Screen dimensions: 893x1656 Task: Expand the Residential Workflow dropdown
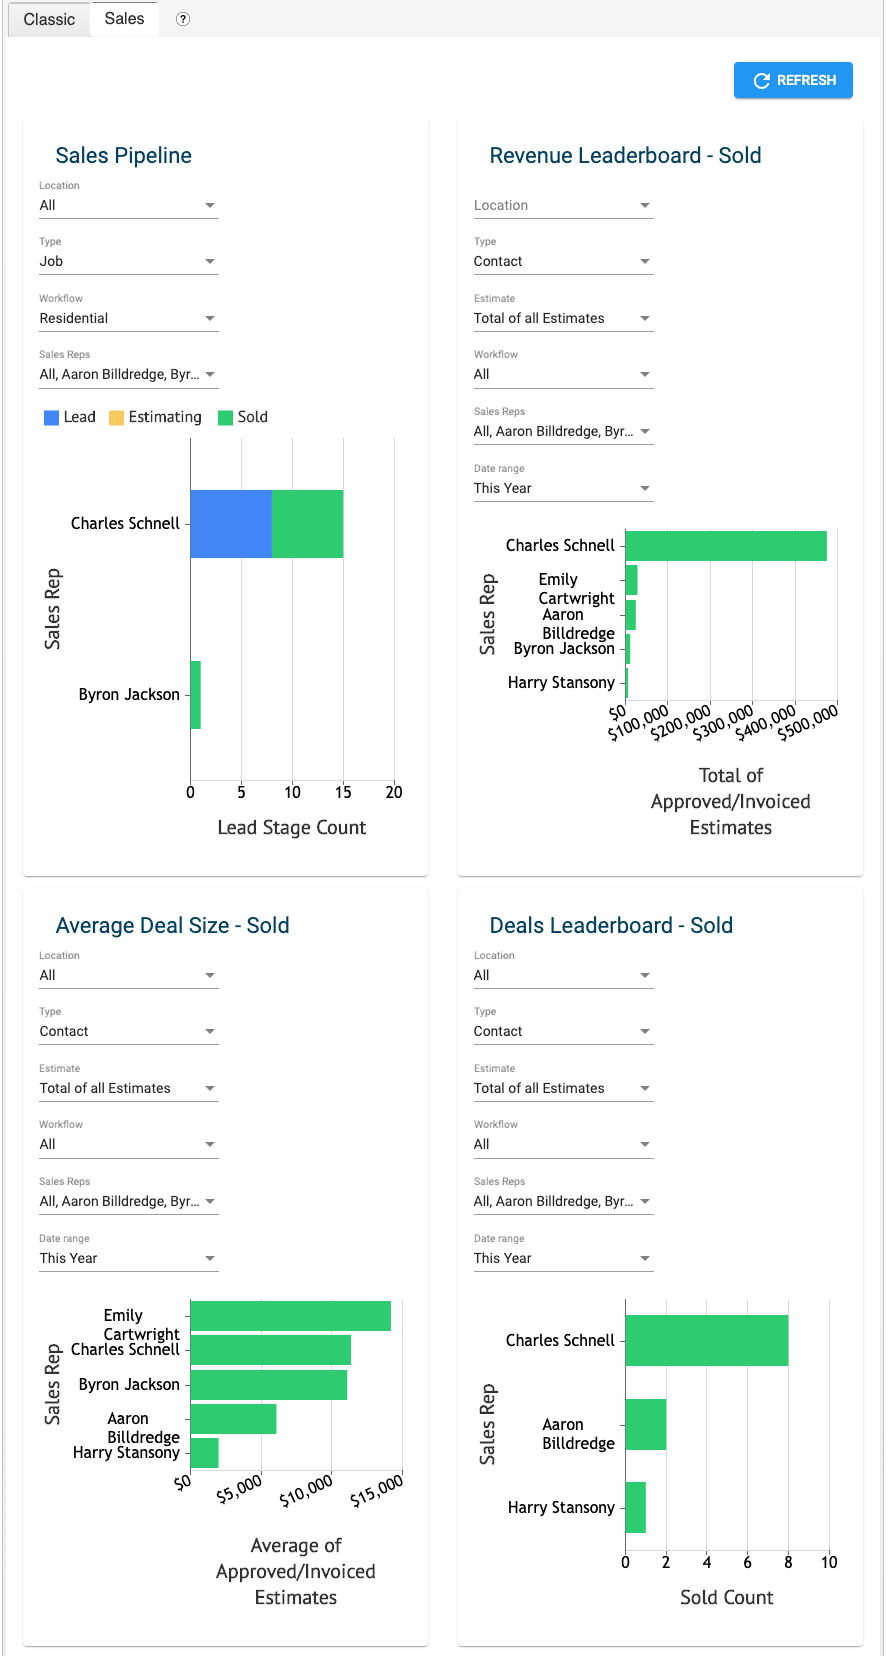click(128, 318)
